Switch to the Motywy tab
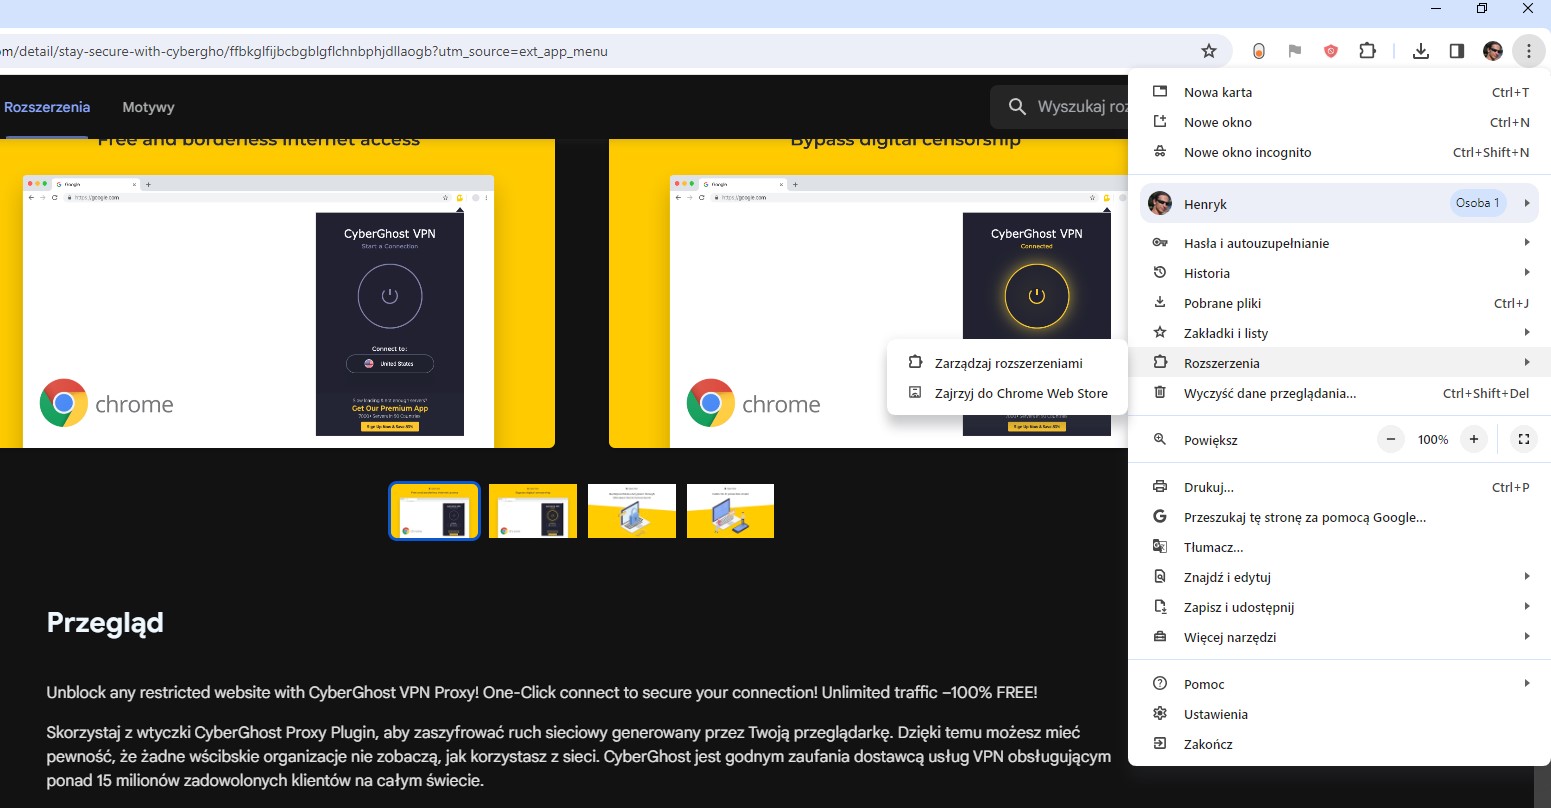 148,107
